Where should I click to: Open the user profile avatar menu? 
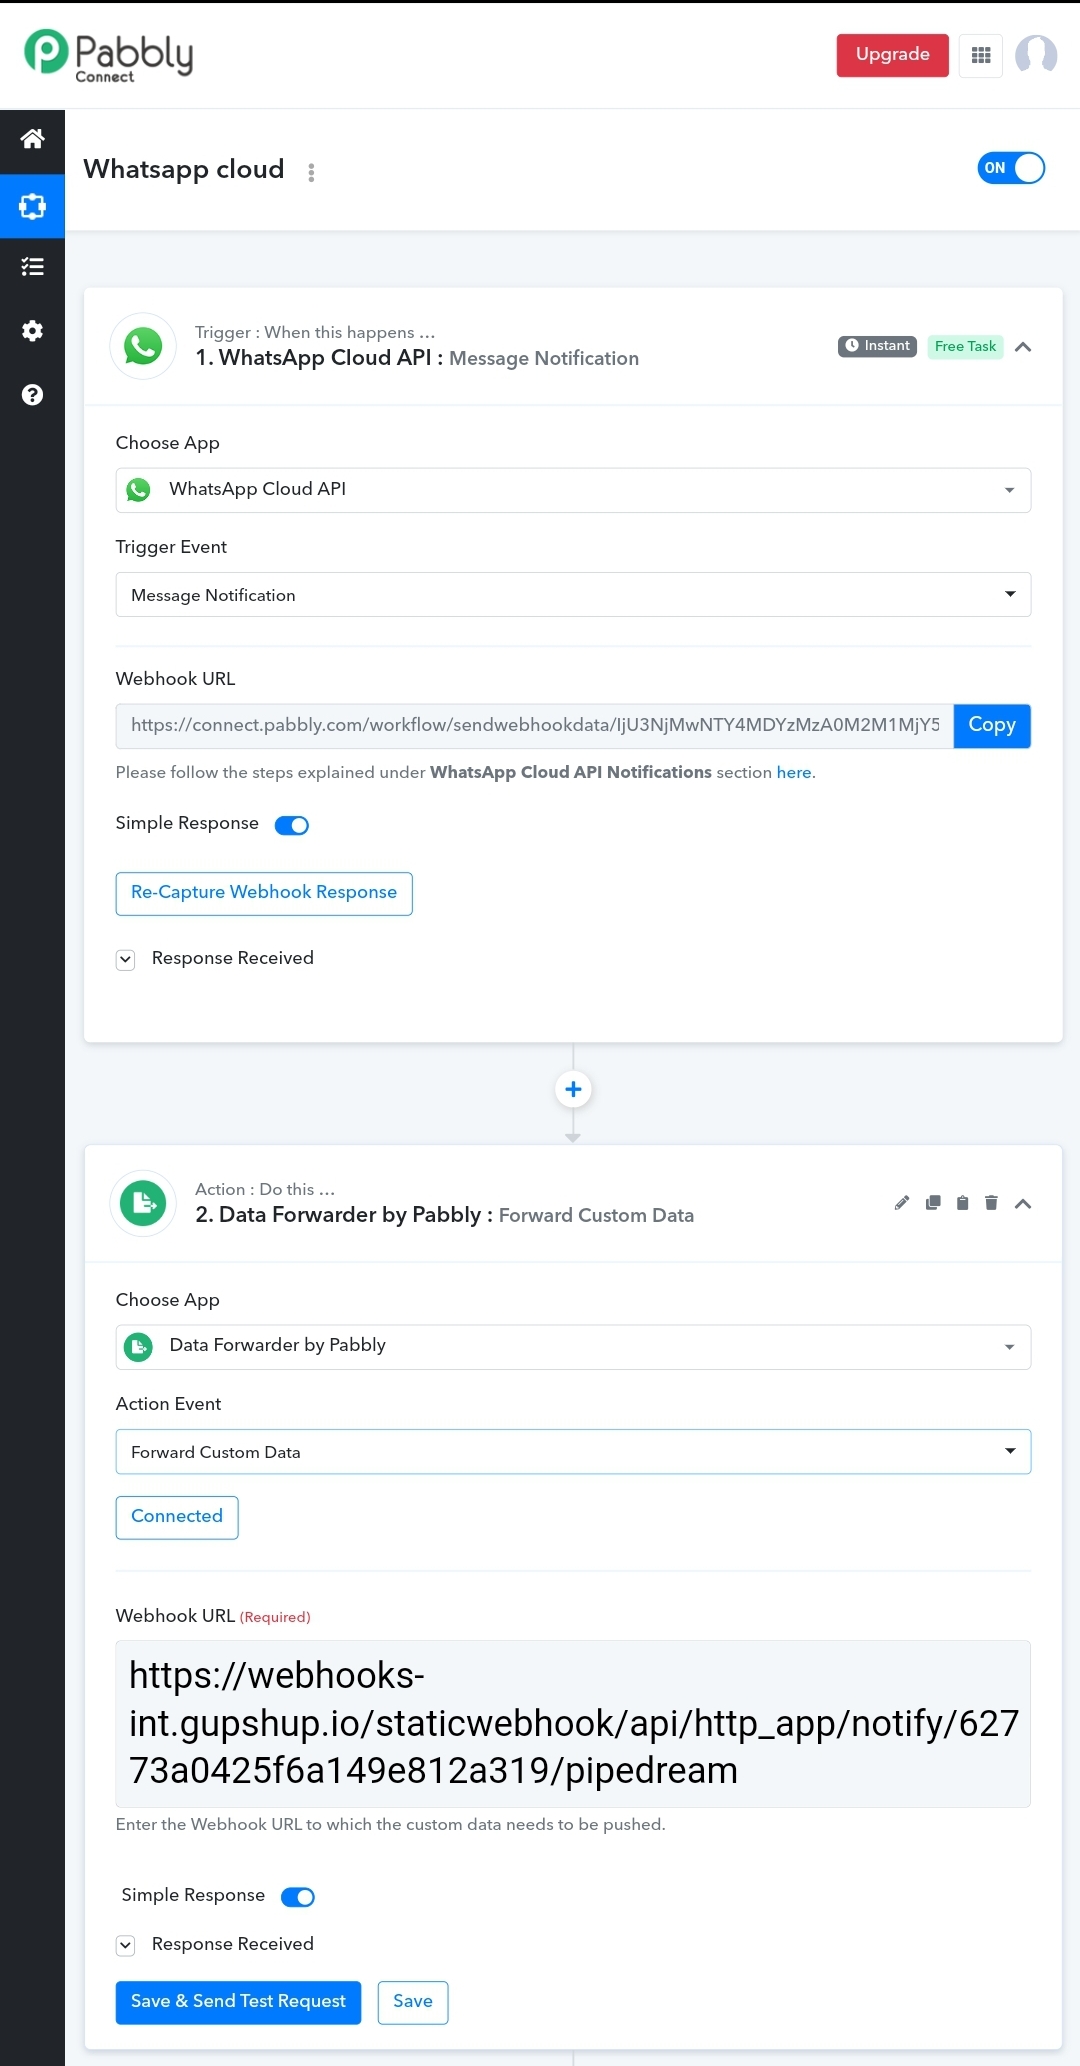pyautogui.click(x=1036, y=55)
